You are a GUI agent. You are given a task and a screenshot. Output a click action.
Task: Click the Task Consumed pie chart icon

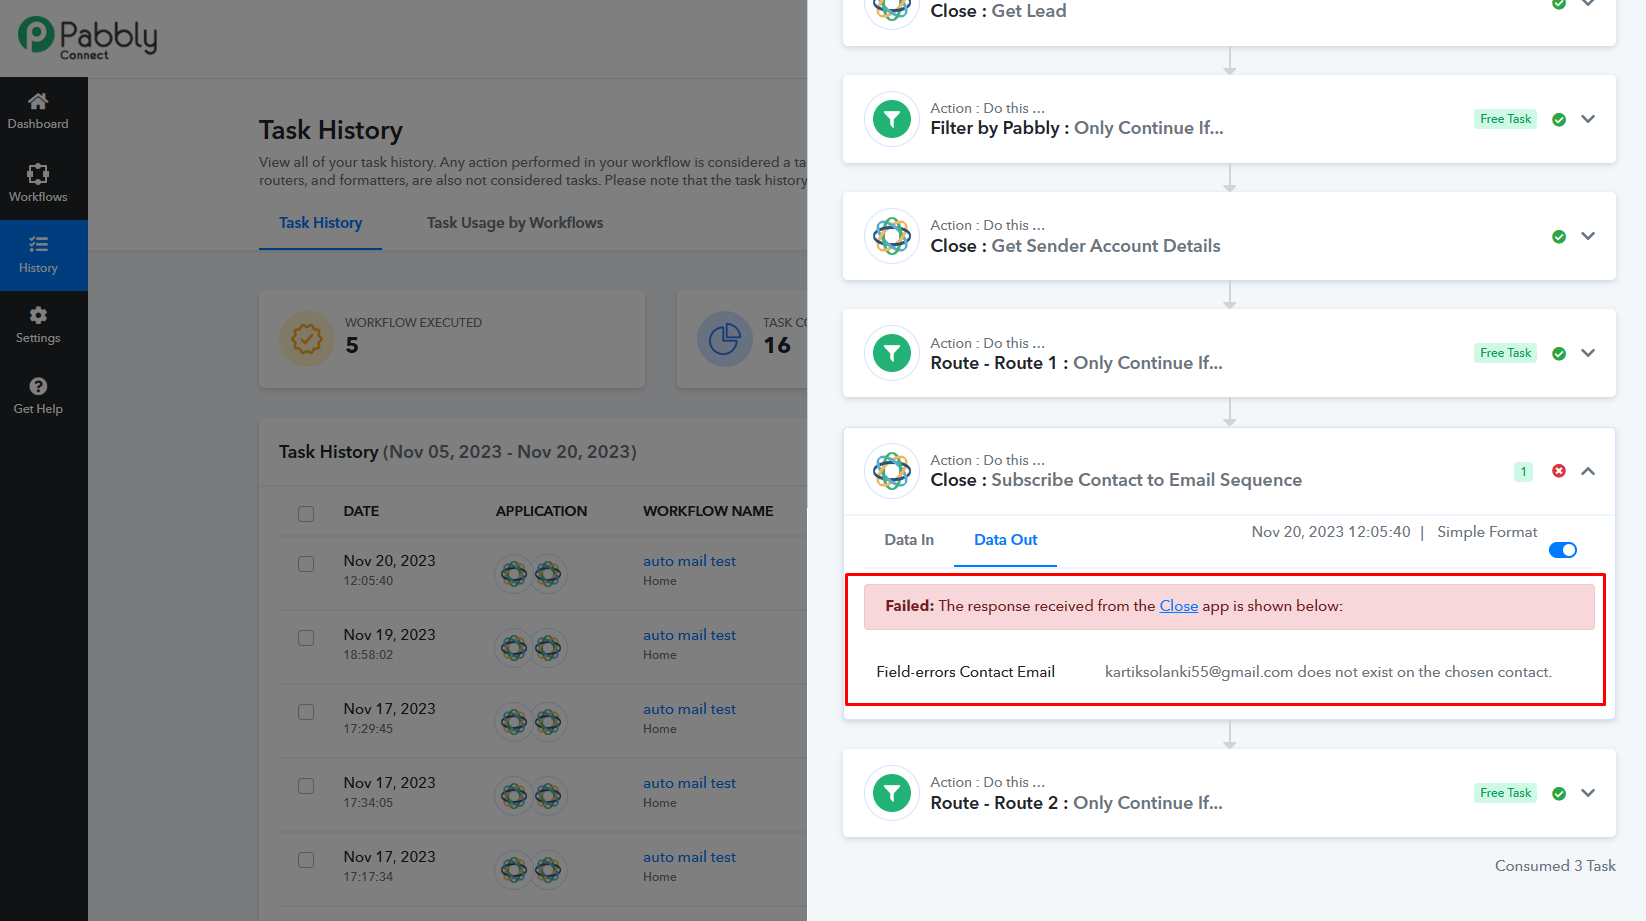click(x=724, y=339)
